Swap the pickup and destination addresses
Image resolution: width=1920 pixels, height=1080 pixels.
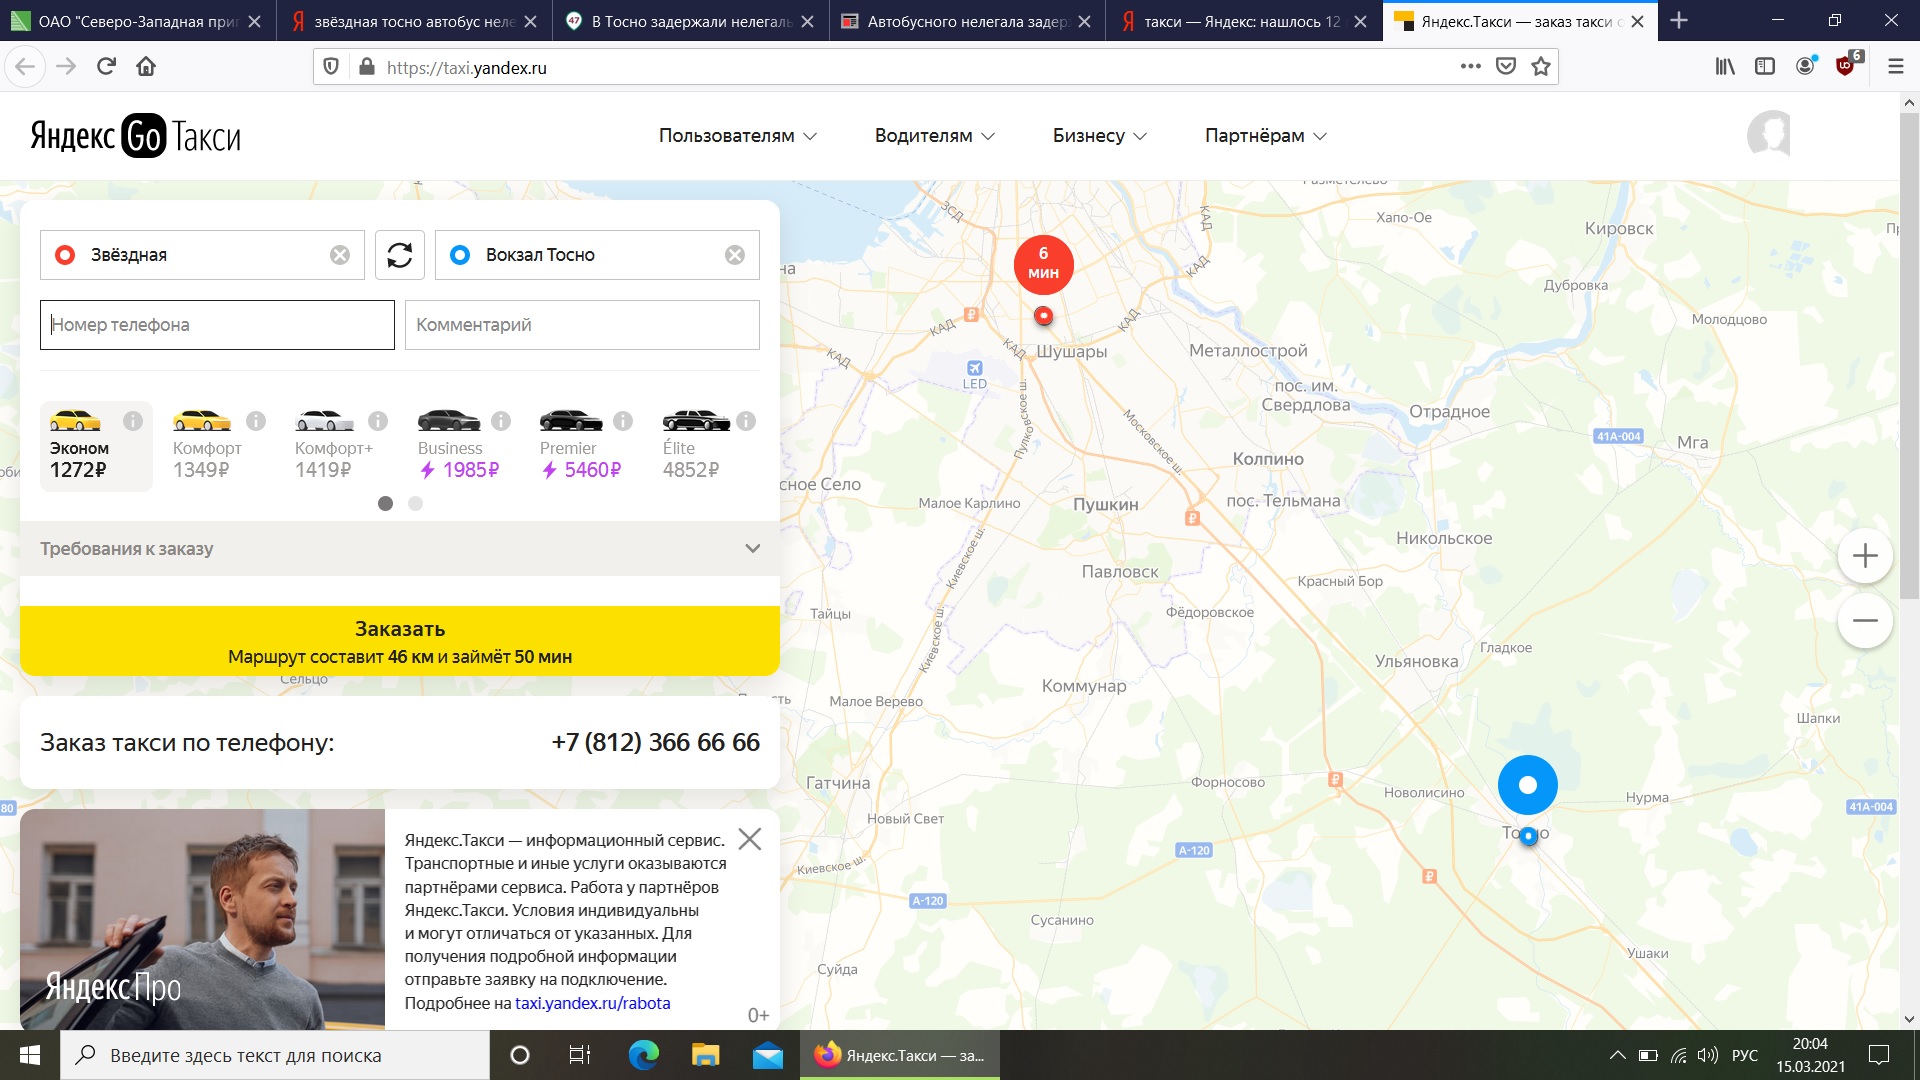coord(400,255)
